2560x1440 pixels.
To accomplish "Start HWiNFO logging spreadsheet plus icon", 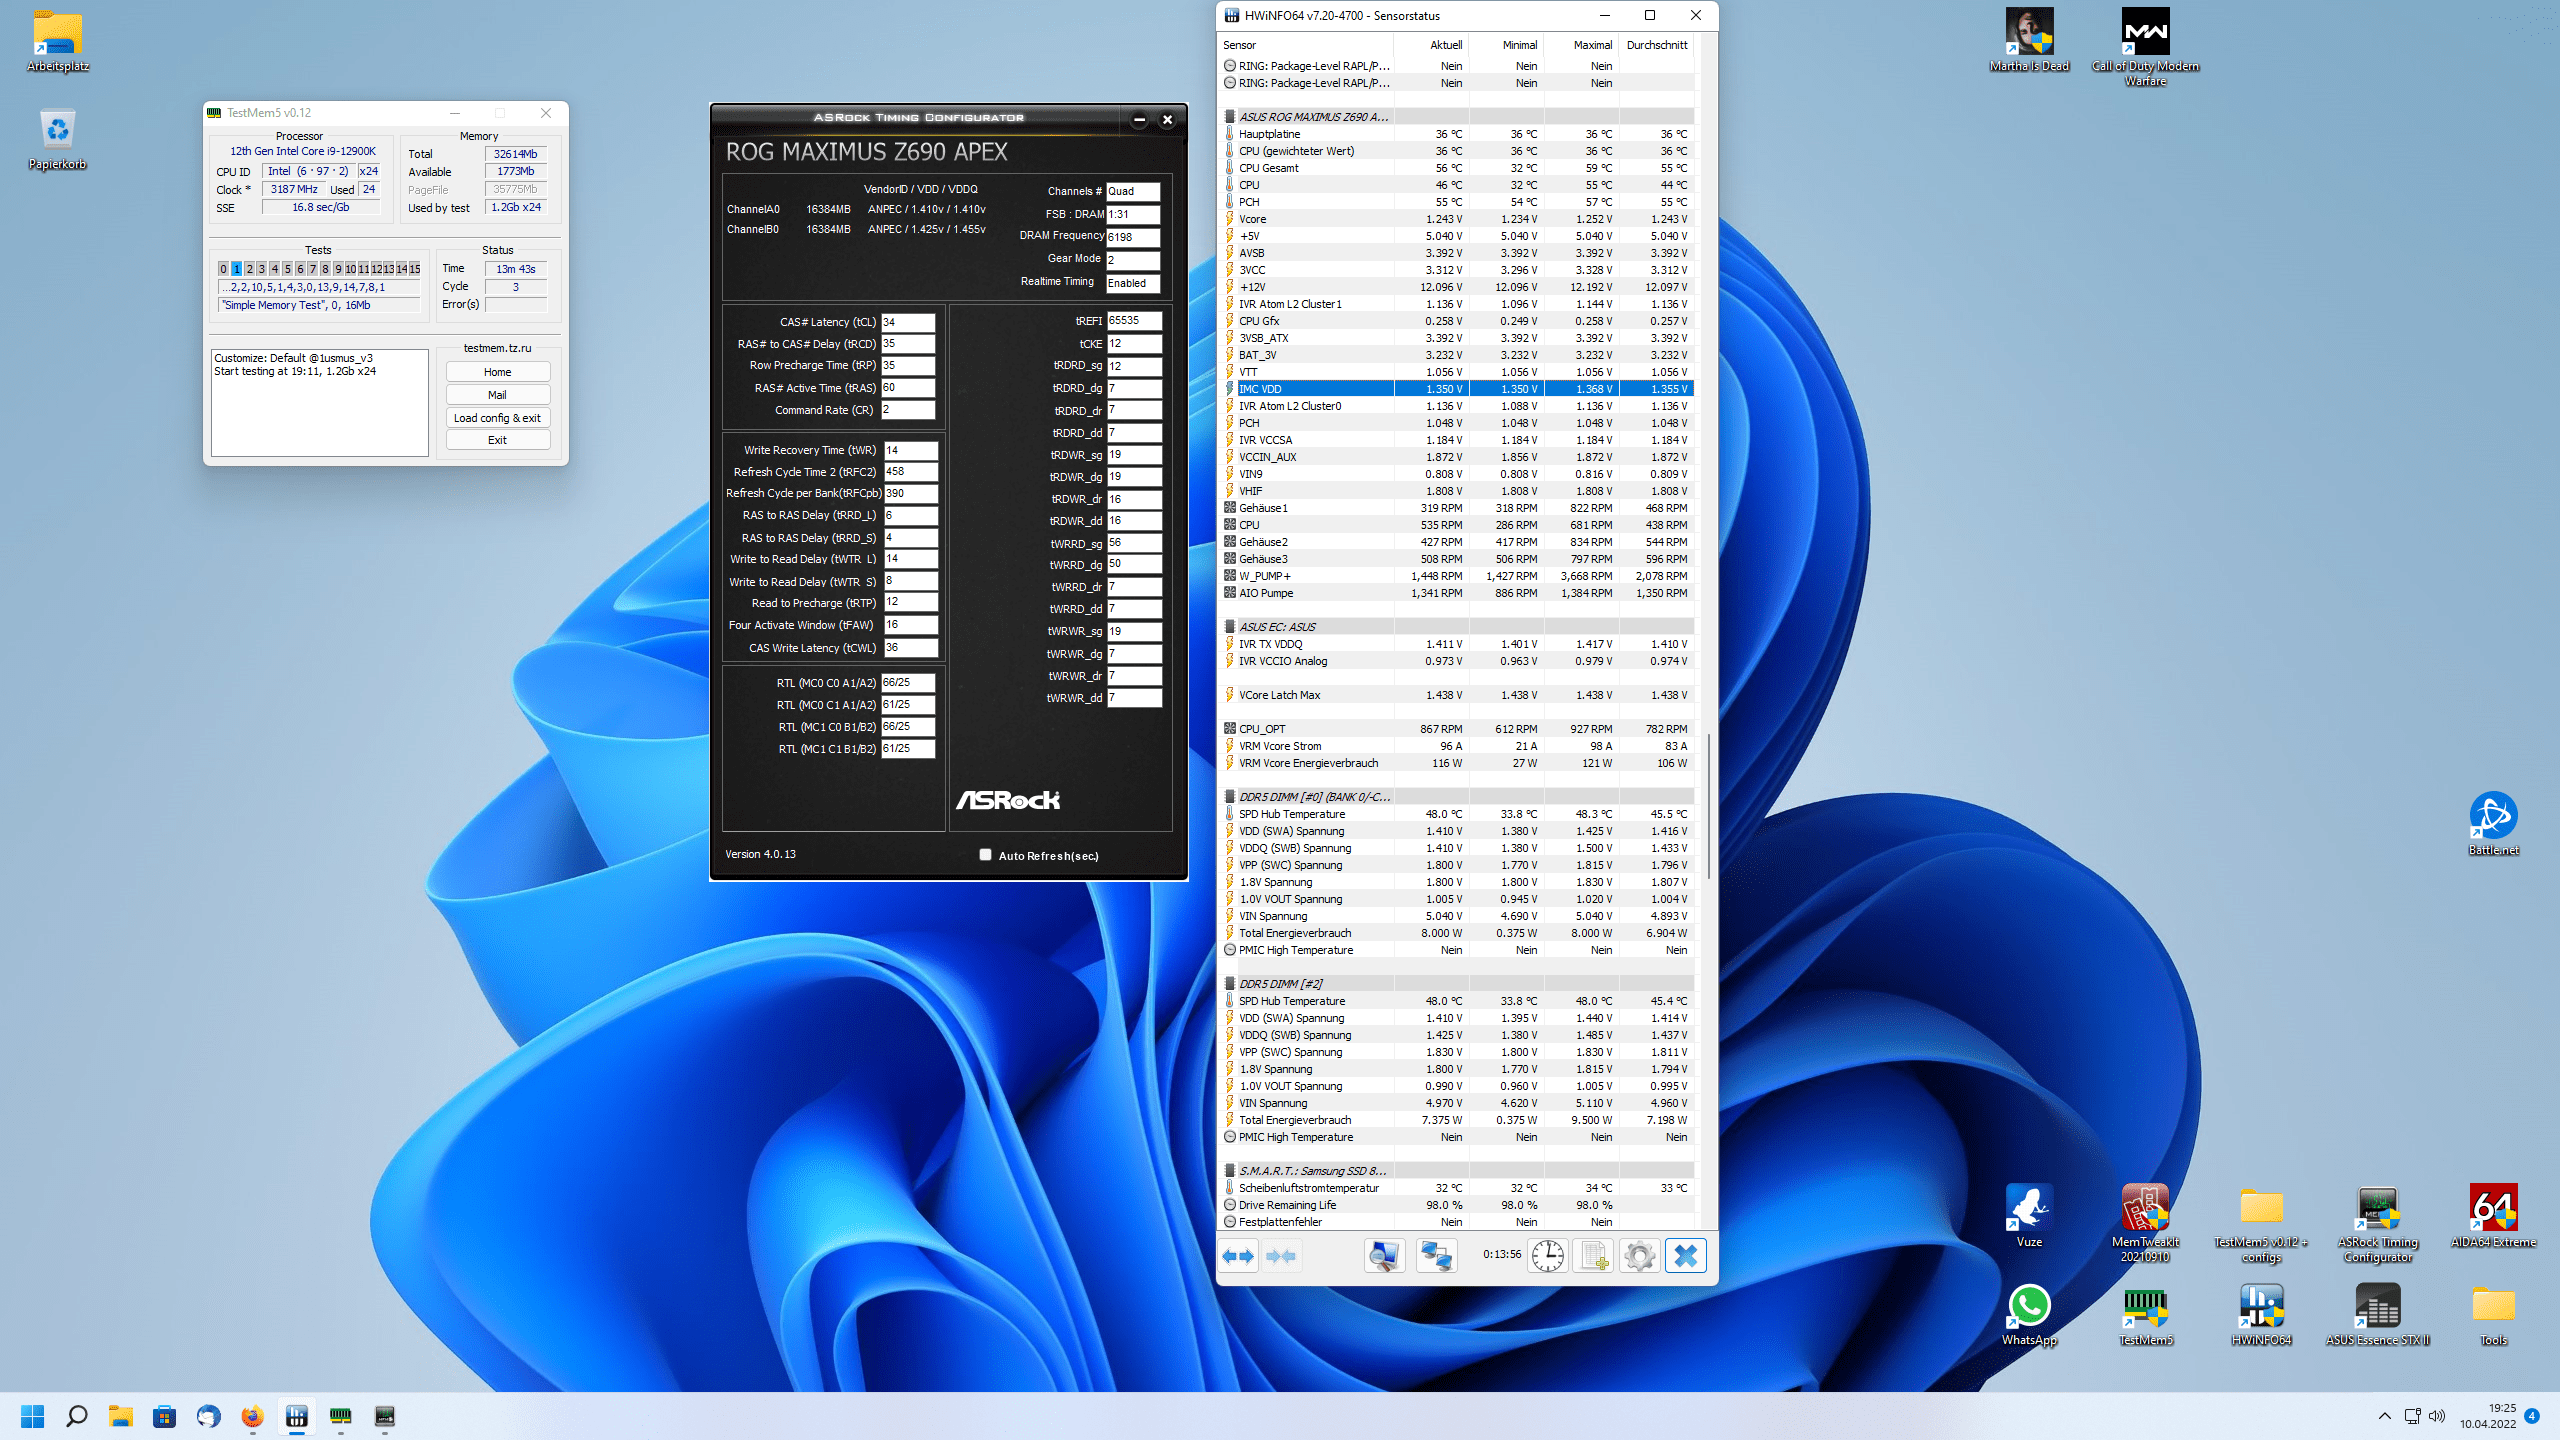I will [1593, 1255].
